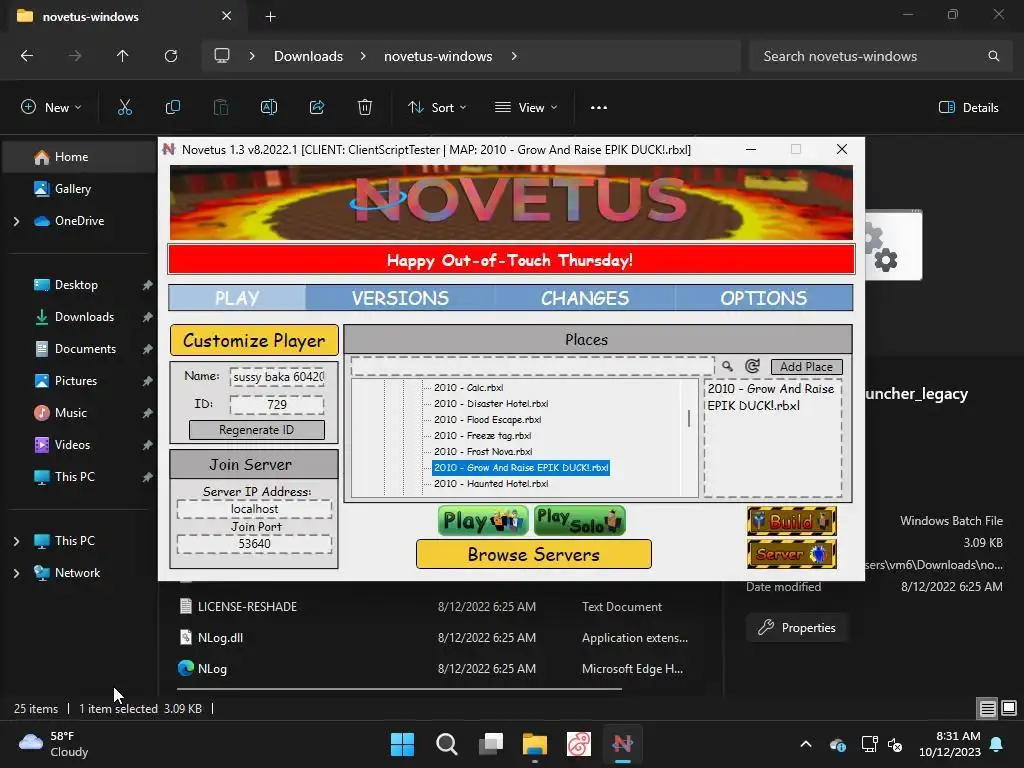Open the See more ellipsis menu
The width and height of the screenshot is (1024, 768).
[x=599, y=107]
